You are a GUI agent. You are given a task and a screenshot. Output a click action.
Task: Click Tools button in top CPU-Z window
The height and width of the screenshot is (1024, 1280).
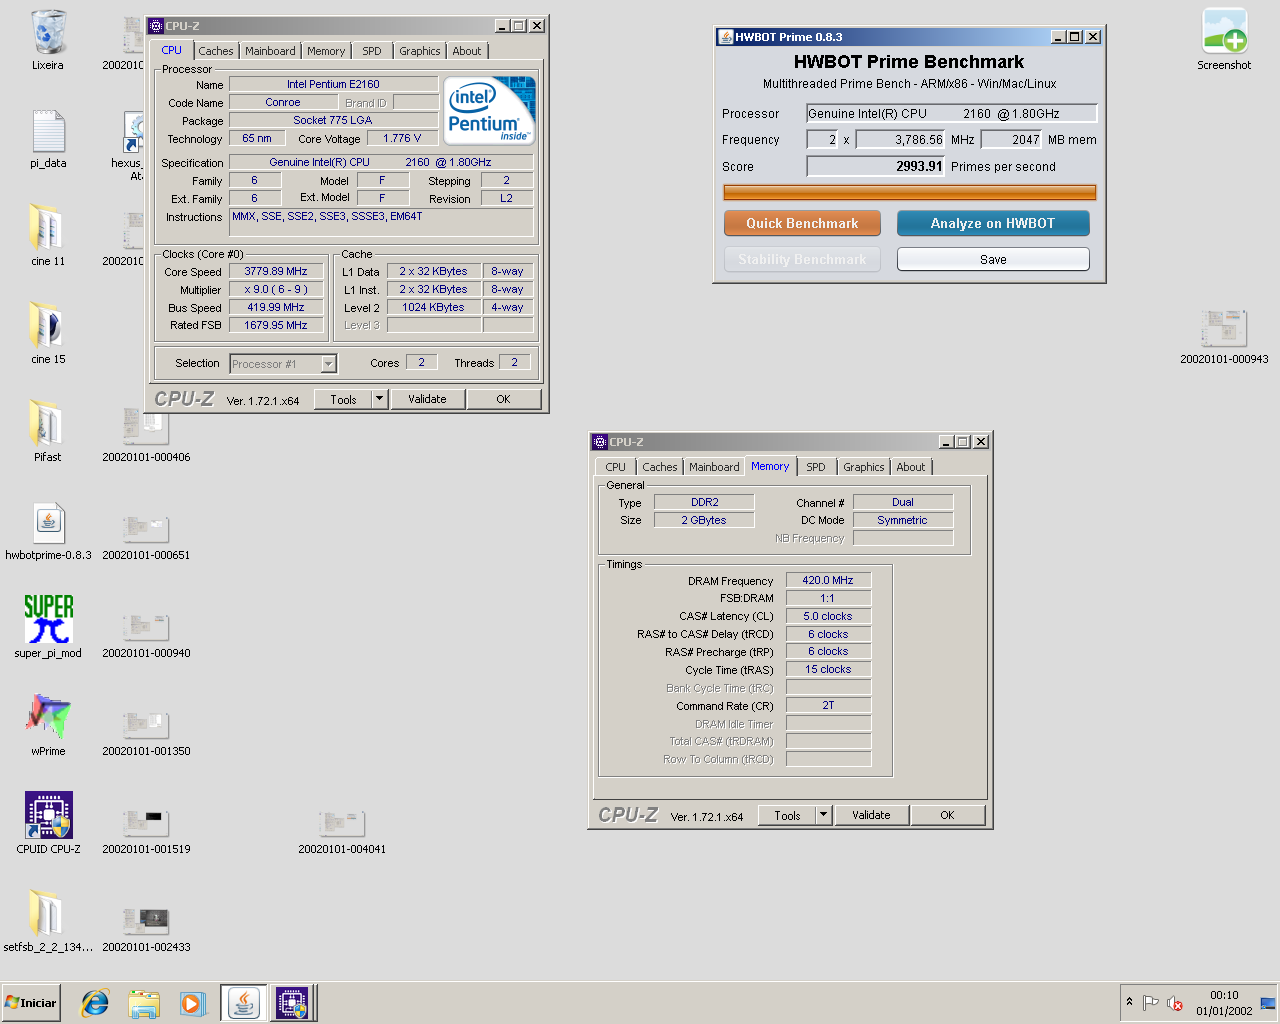pos(343,399)
